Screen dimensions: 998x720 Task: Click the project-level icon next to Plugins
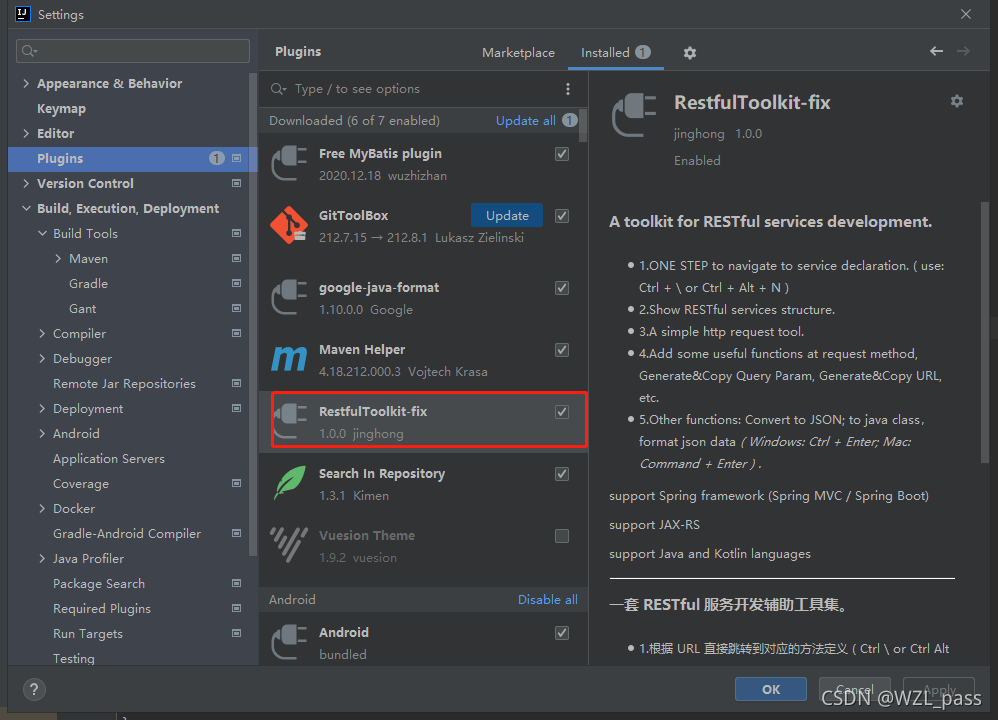(237, 159)
